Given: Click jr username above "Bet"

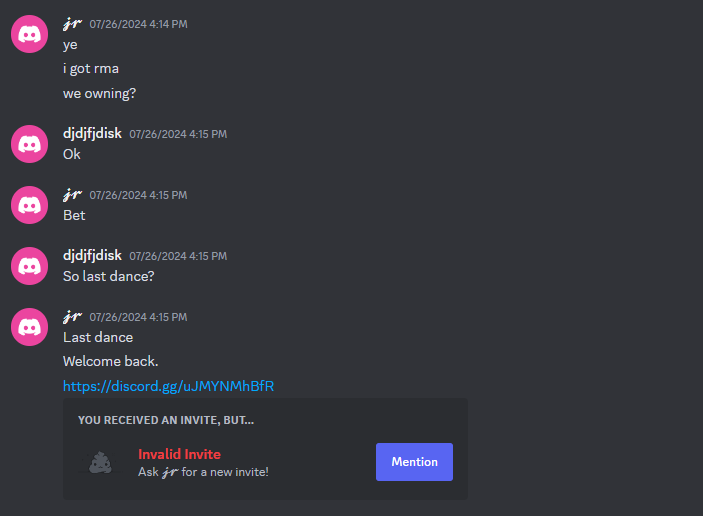Looking at the screenshot, I should click(72, 195).
